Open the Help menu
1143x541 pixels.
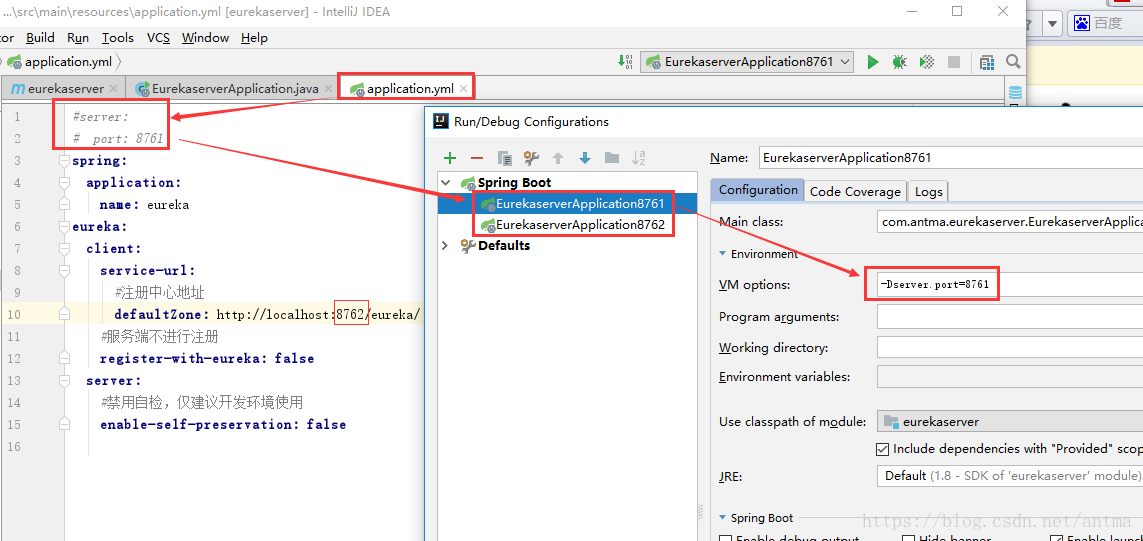(x=254, y=38)
